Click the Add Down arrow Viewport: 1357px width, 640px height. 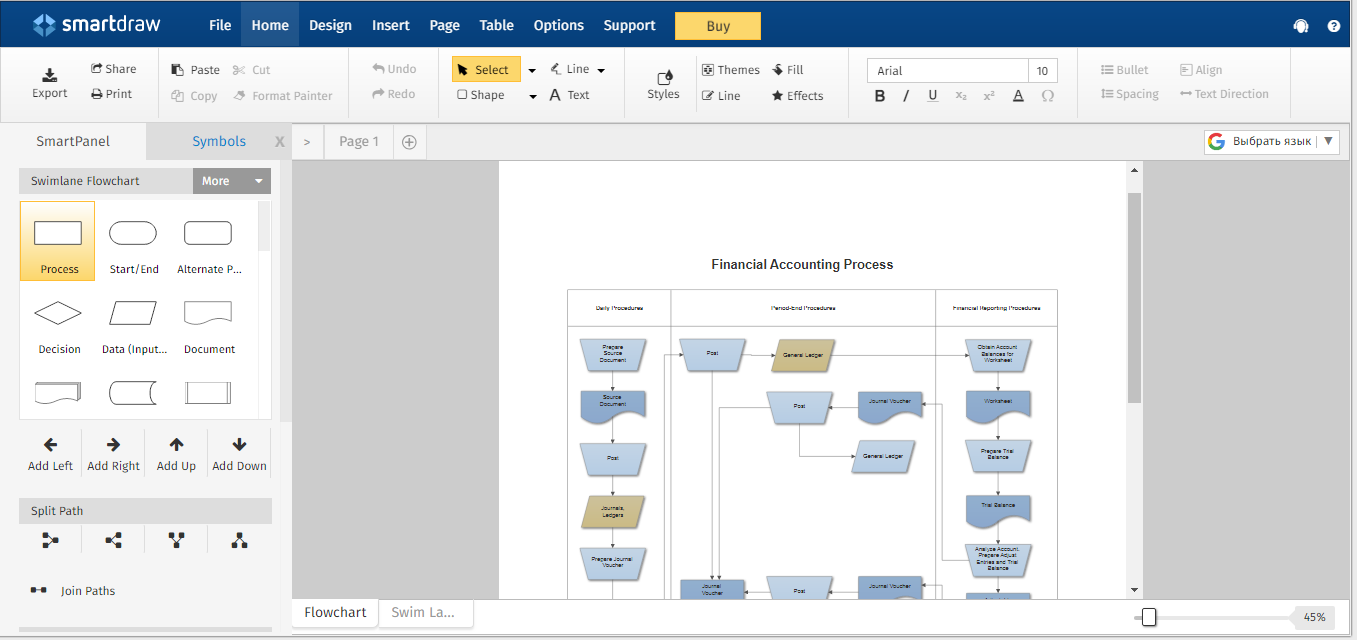(239, 445)
